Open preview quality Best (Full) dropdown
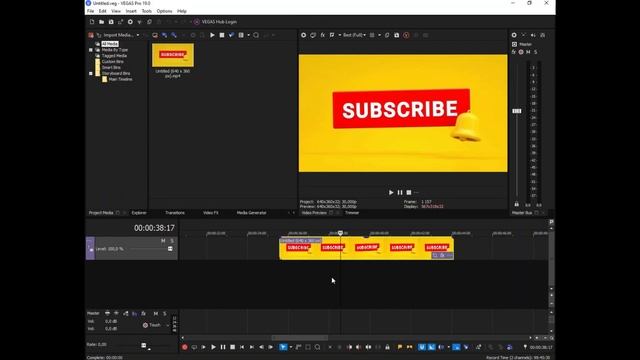Image resolution: width=640 pixels, height=360 pixels. 354,35
